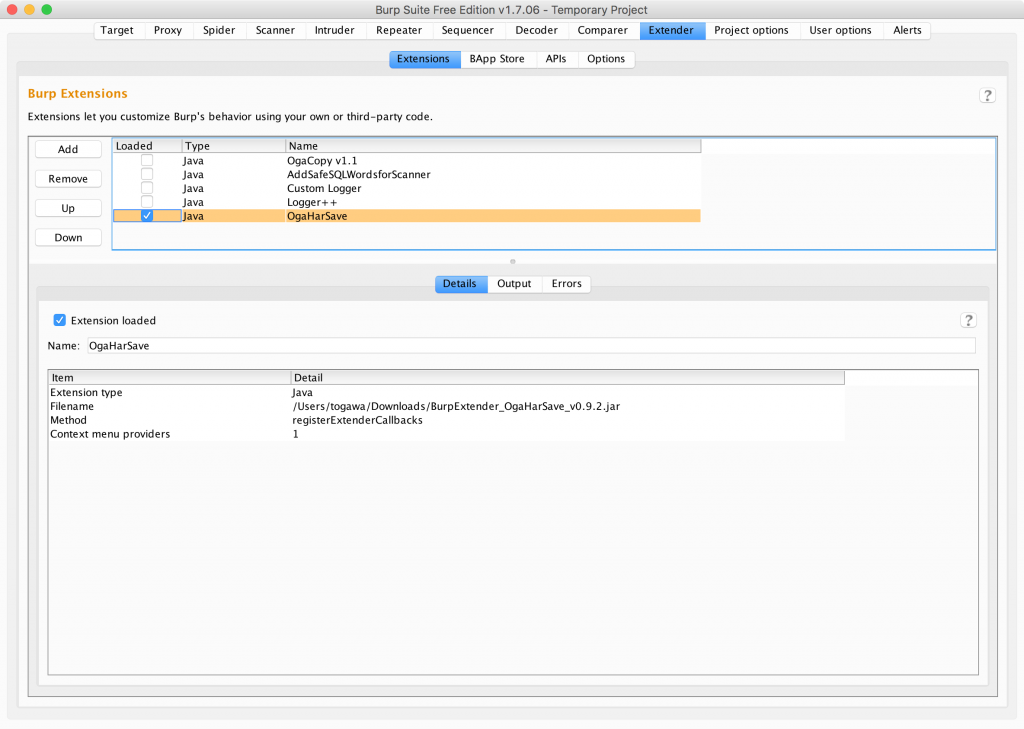The height and width of the screenshot is (729, 1024).
Task: Click the help icon beside Burp Extensions
Action: [x=987, y=95]
